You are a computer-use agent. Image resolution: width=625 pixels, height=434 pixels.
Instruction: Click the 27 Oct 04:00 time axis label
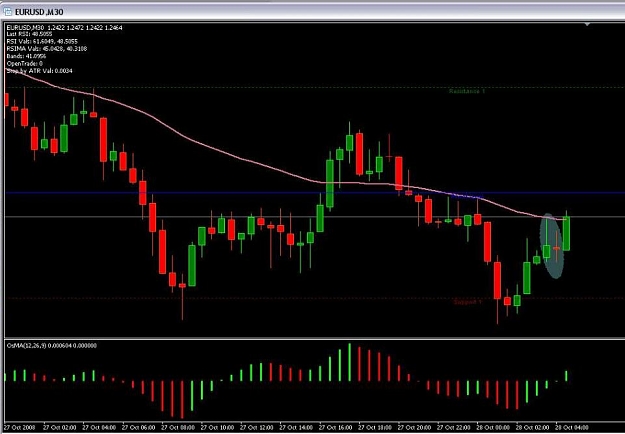[x=99, y=428]
